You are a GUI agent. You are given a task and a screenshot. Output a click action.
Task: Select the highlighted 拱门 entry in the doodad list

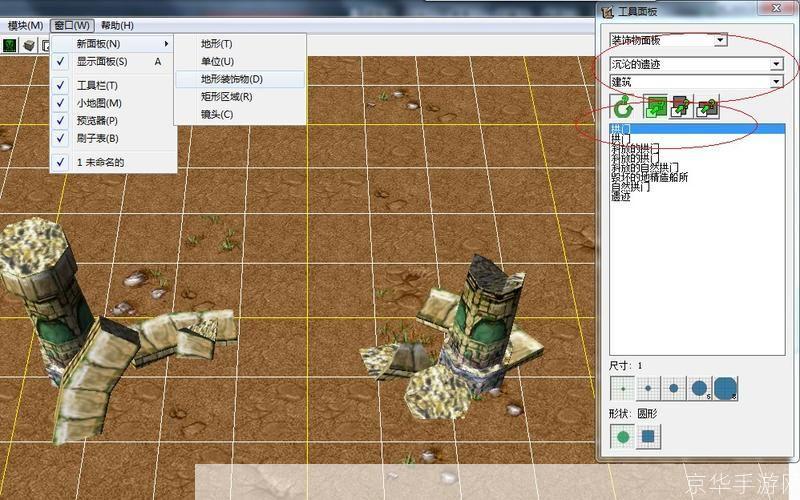(697, 129)
